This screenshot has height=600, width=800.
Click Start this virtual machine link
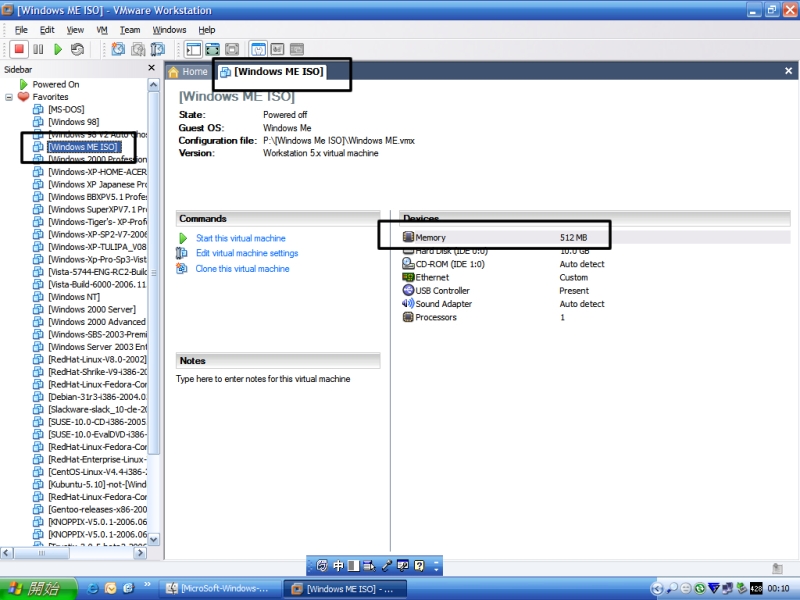[x=241, y=238]
